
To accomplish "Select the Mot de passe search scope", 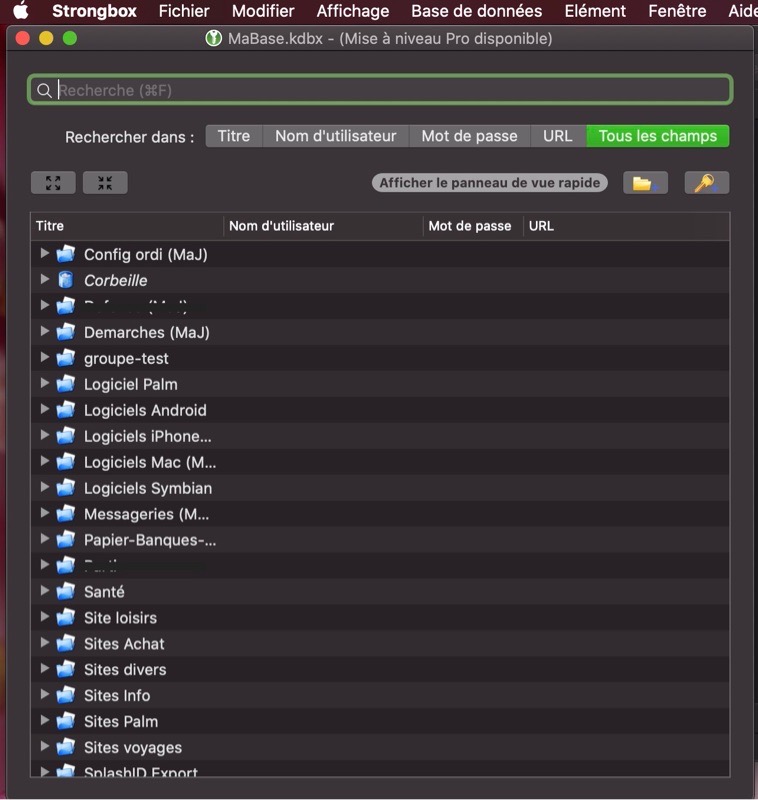I will point(469,136).
